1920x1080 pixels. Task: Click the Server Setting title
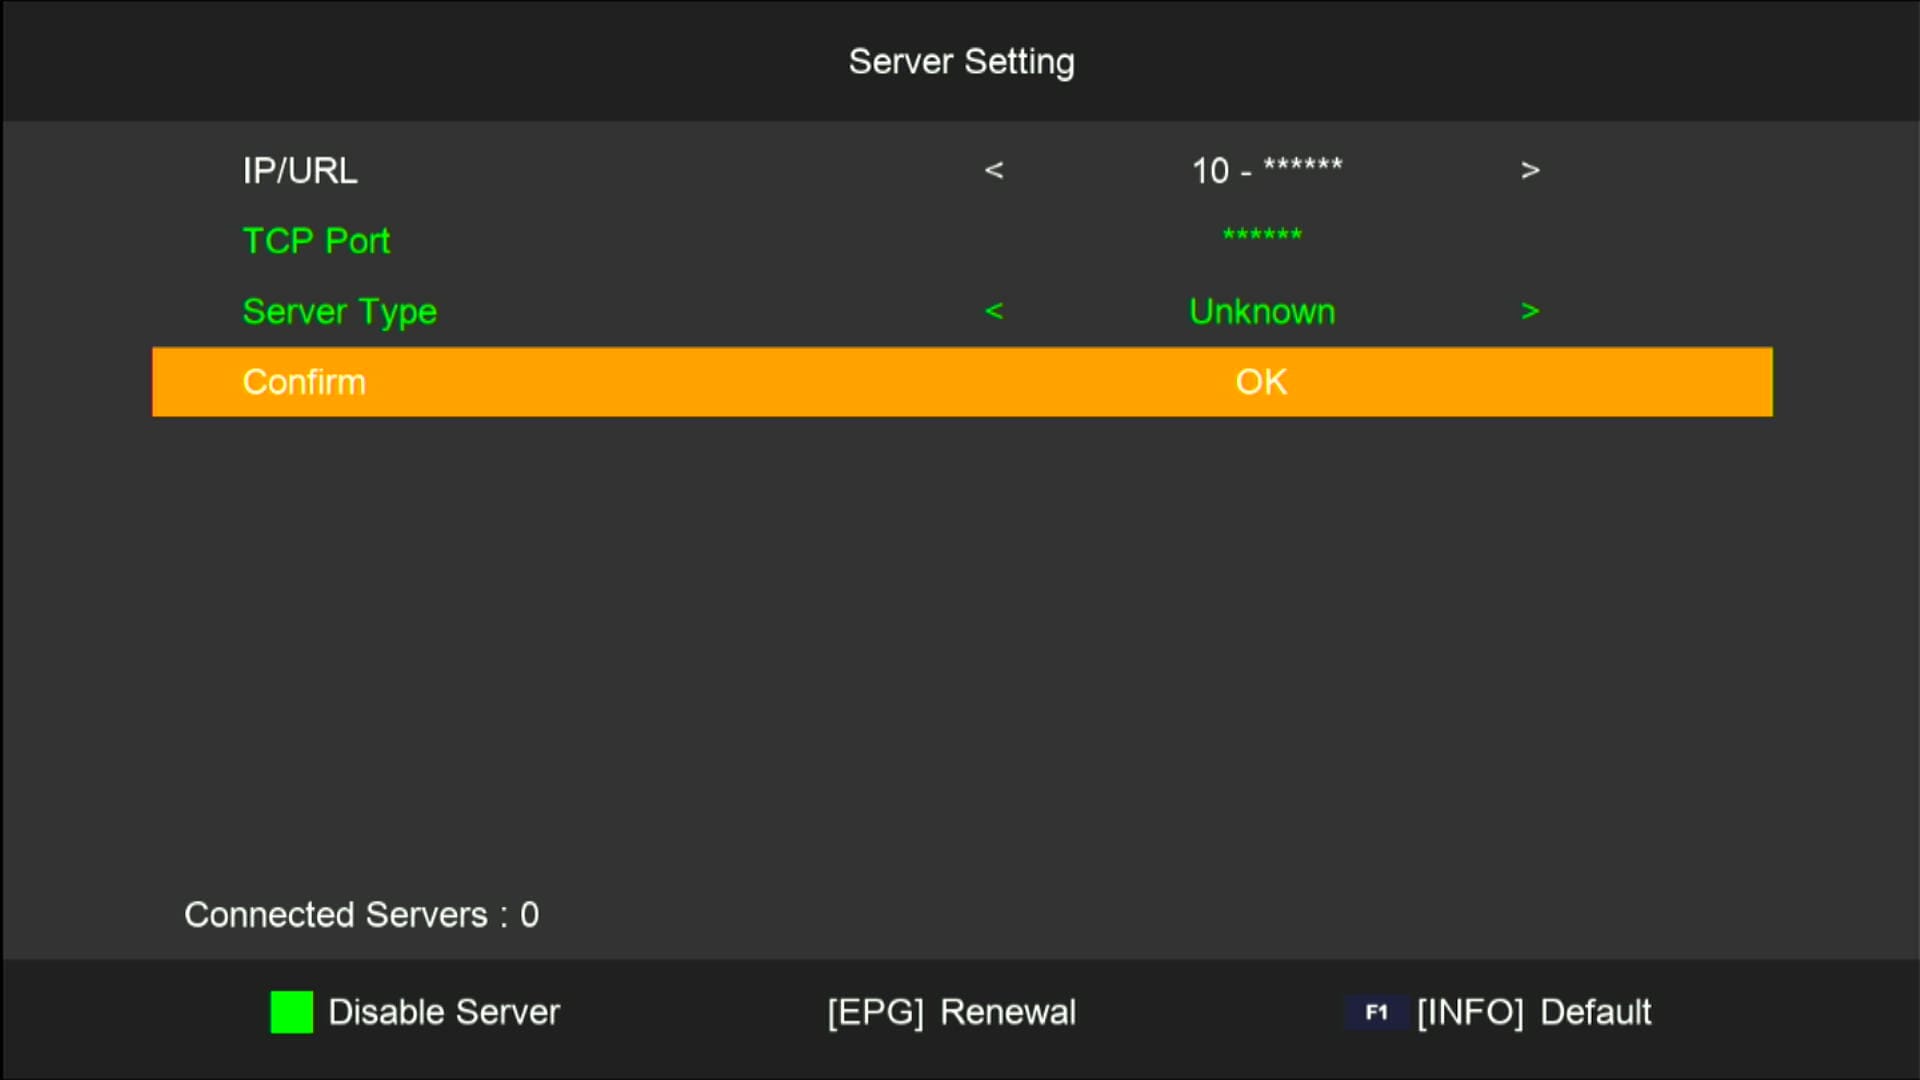(x=961, y=62)
